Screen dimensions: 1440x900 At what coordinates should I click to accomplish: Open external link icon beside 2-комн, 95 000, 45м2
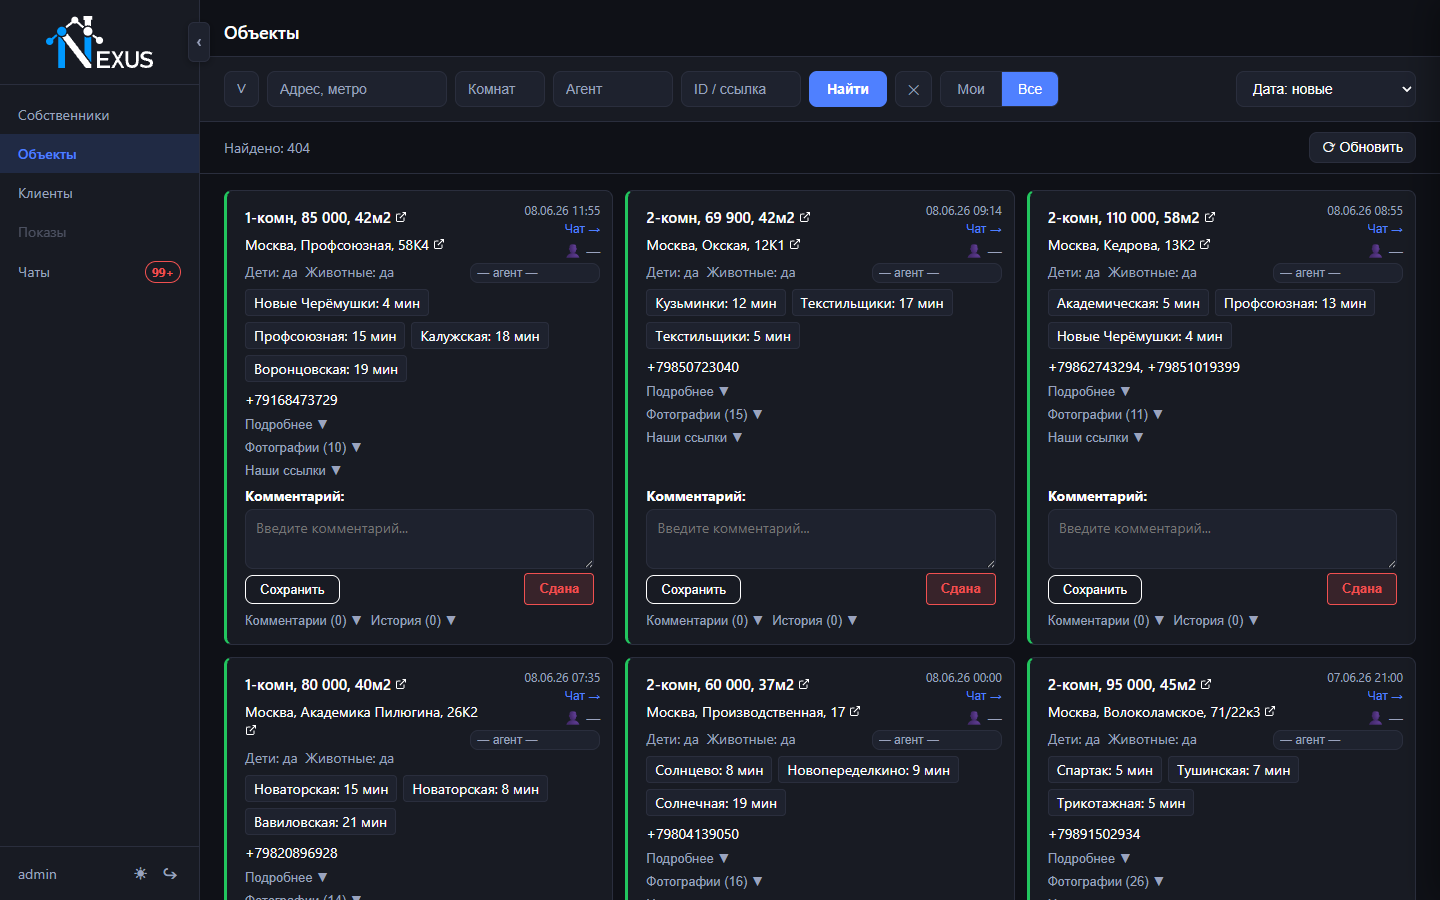(1206, 684)
